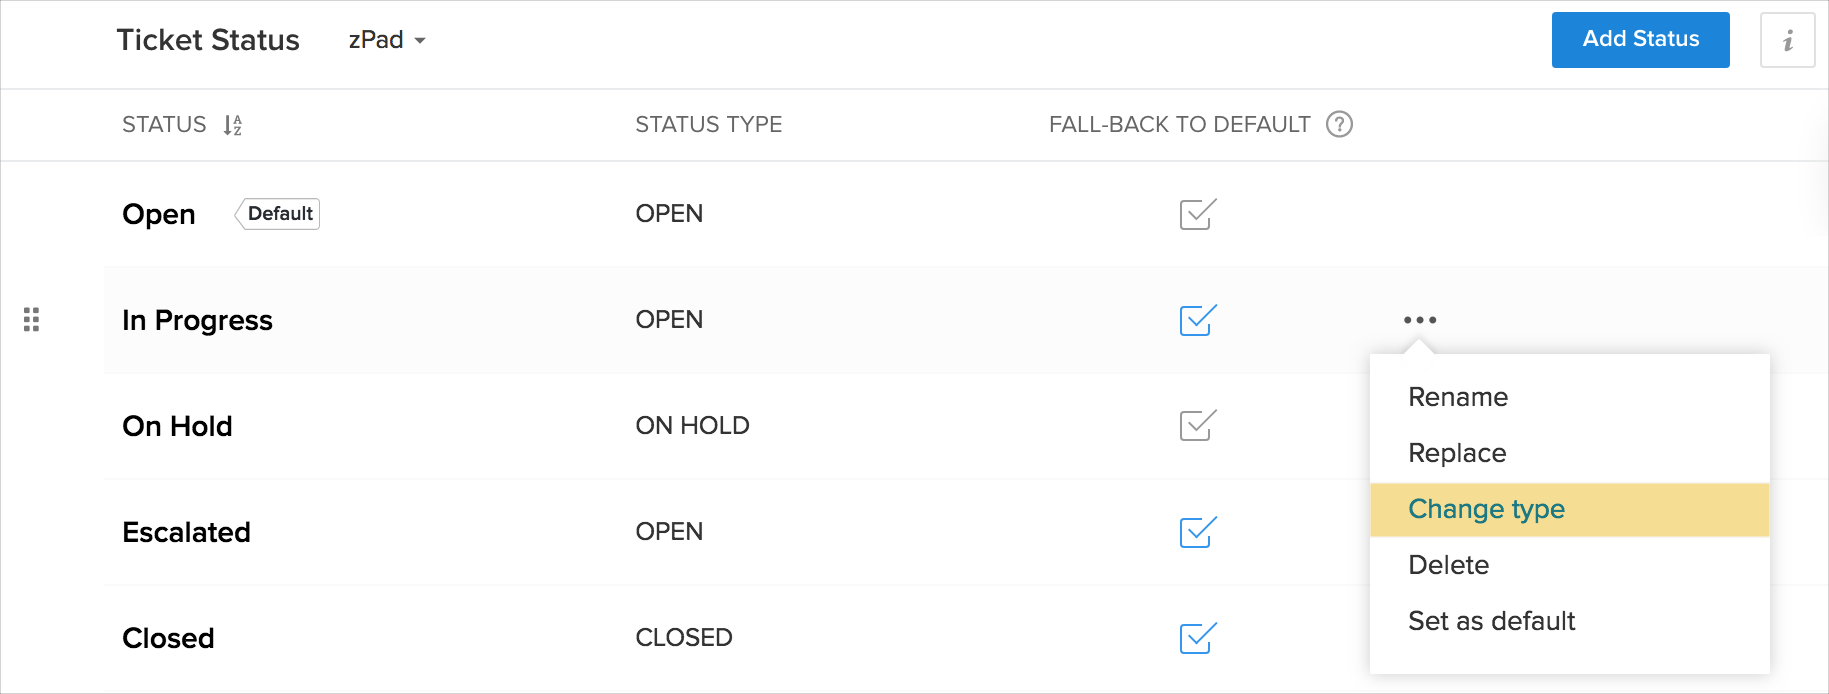This screenshot has width=1829, height=694.
Task: Select the Closed status row name
Action: 168,638
